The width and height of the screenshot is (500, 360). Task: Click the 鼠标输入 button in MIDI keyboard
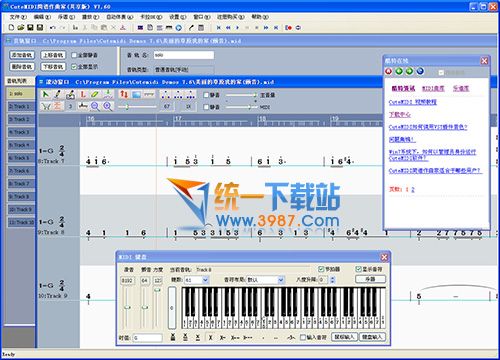pos(344,337)
